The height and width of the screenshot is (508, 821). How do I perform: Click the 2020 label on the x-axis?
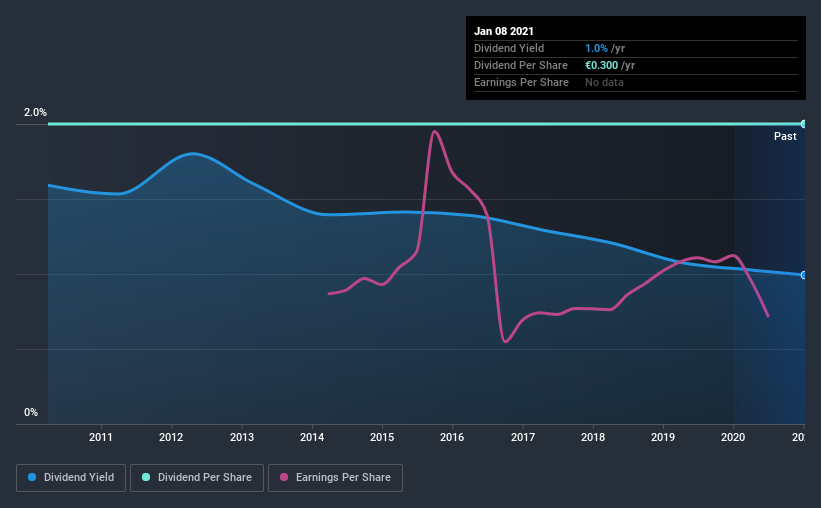[x=733, y=437]
